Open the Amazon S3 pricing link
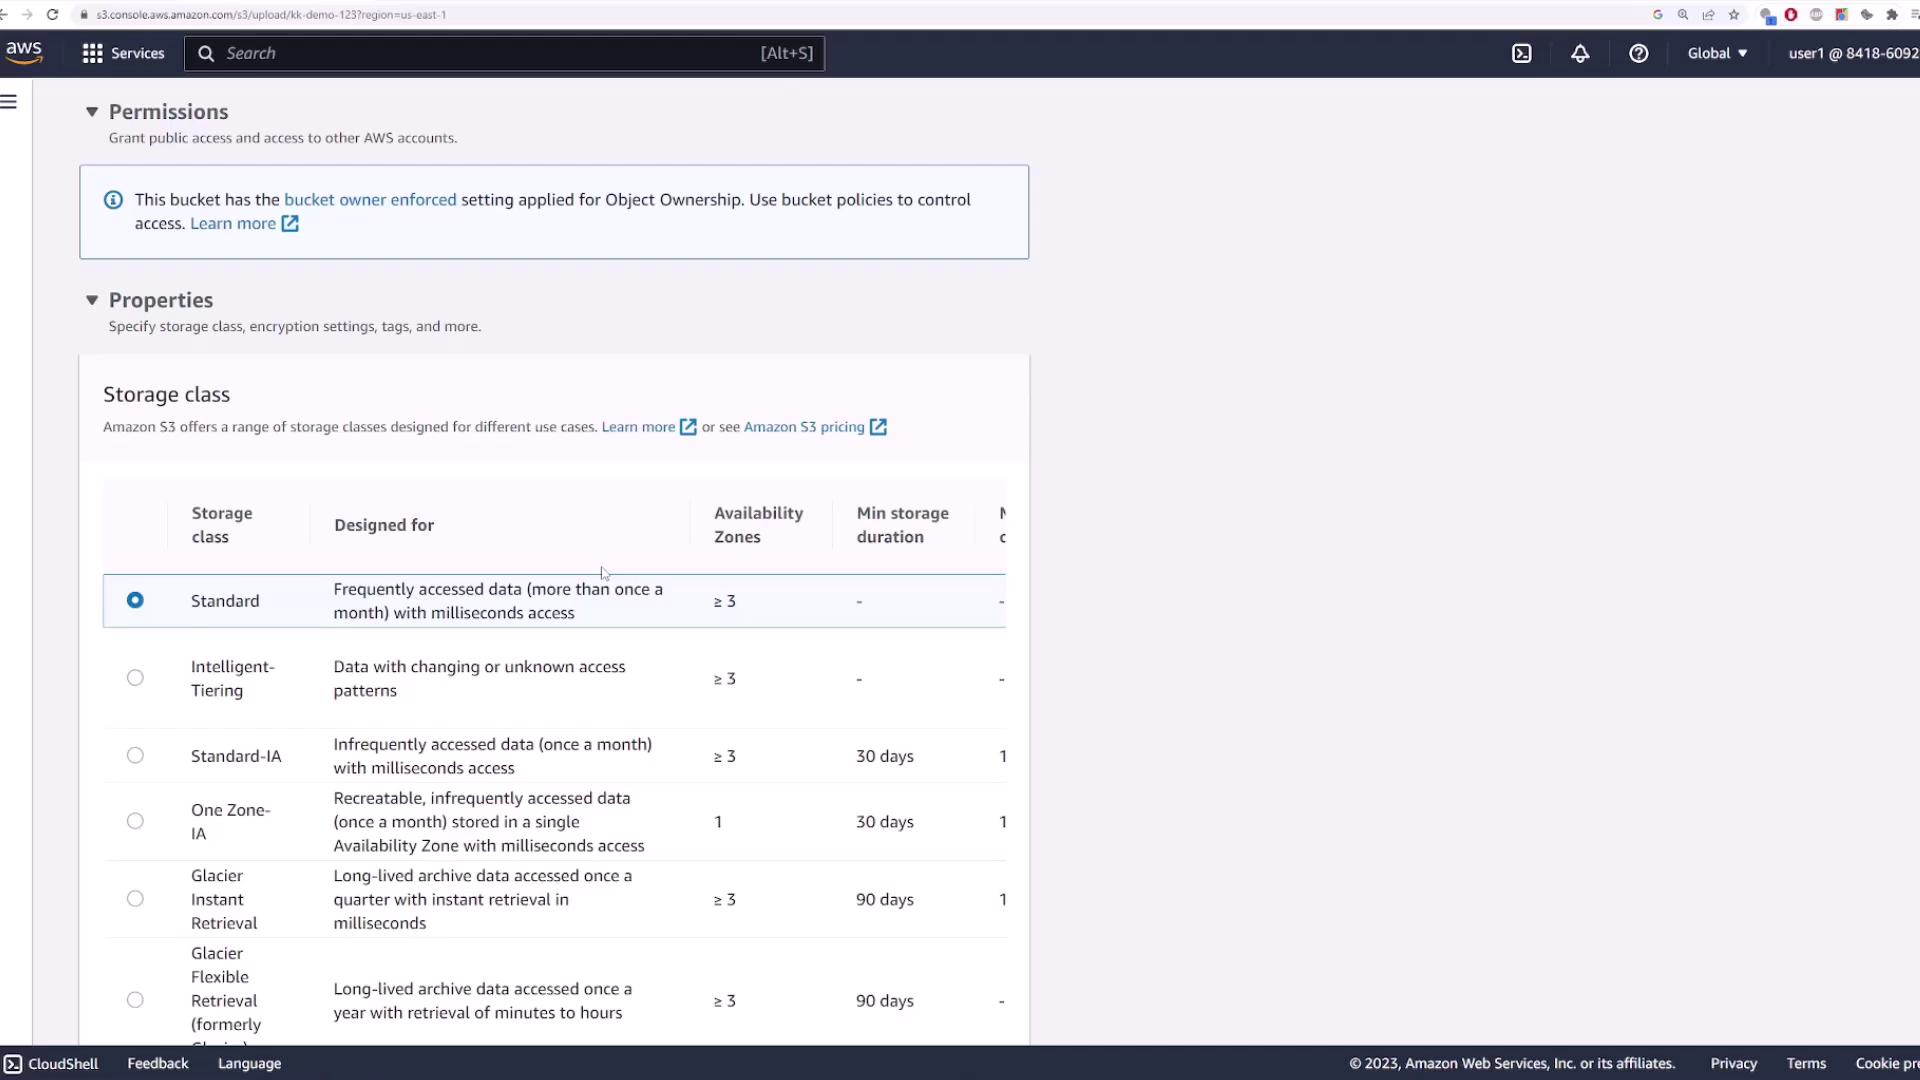The width and height of the screenshot is (1920, 1080). tap(804, 427)
